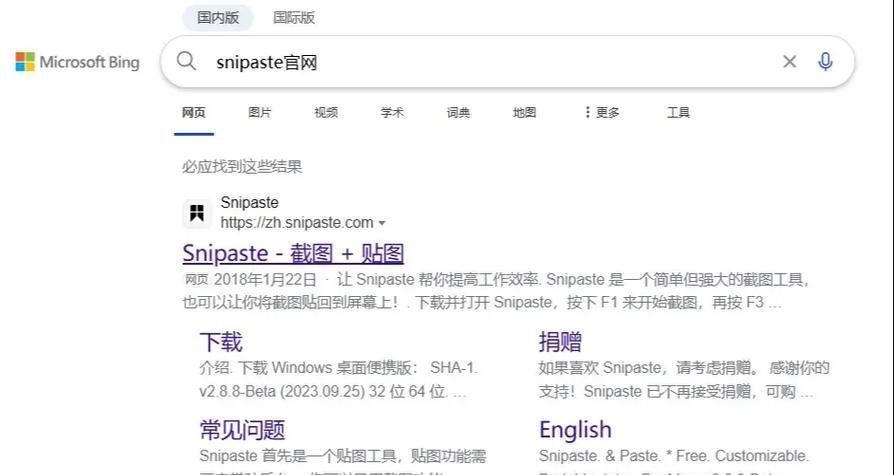Screen dimensions: 894x475
Task: Open the Snipaste - 截图 + 贴图 result
Action: pyautogui.click(x=293, y=253)
